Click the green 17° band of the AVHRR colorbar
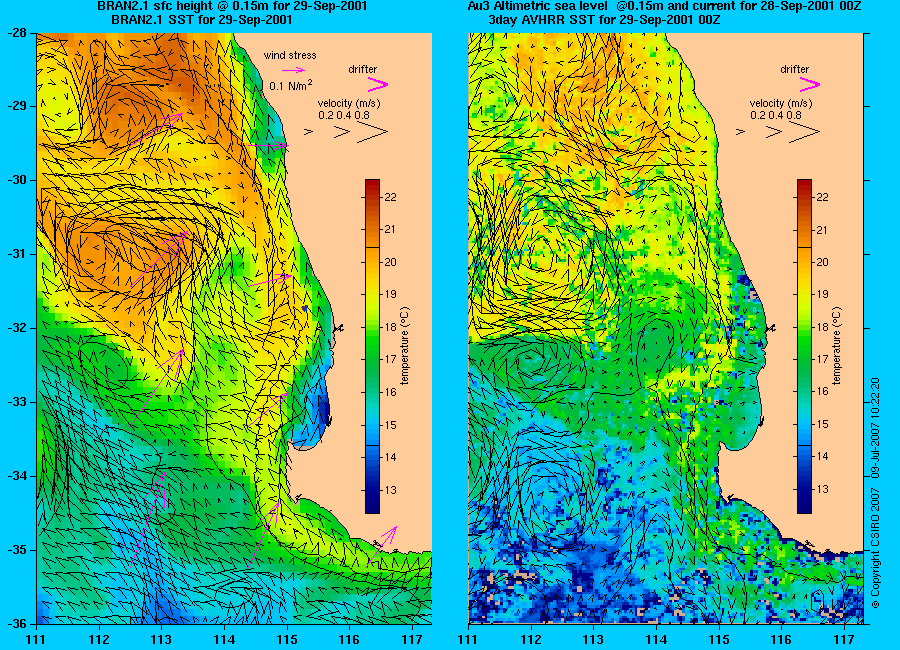 (804, 359)
